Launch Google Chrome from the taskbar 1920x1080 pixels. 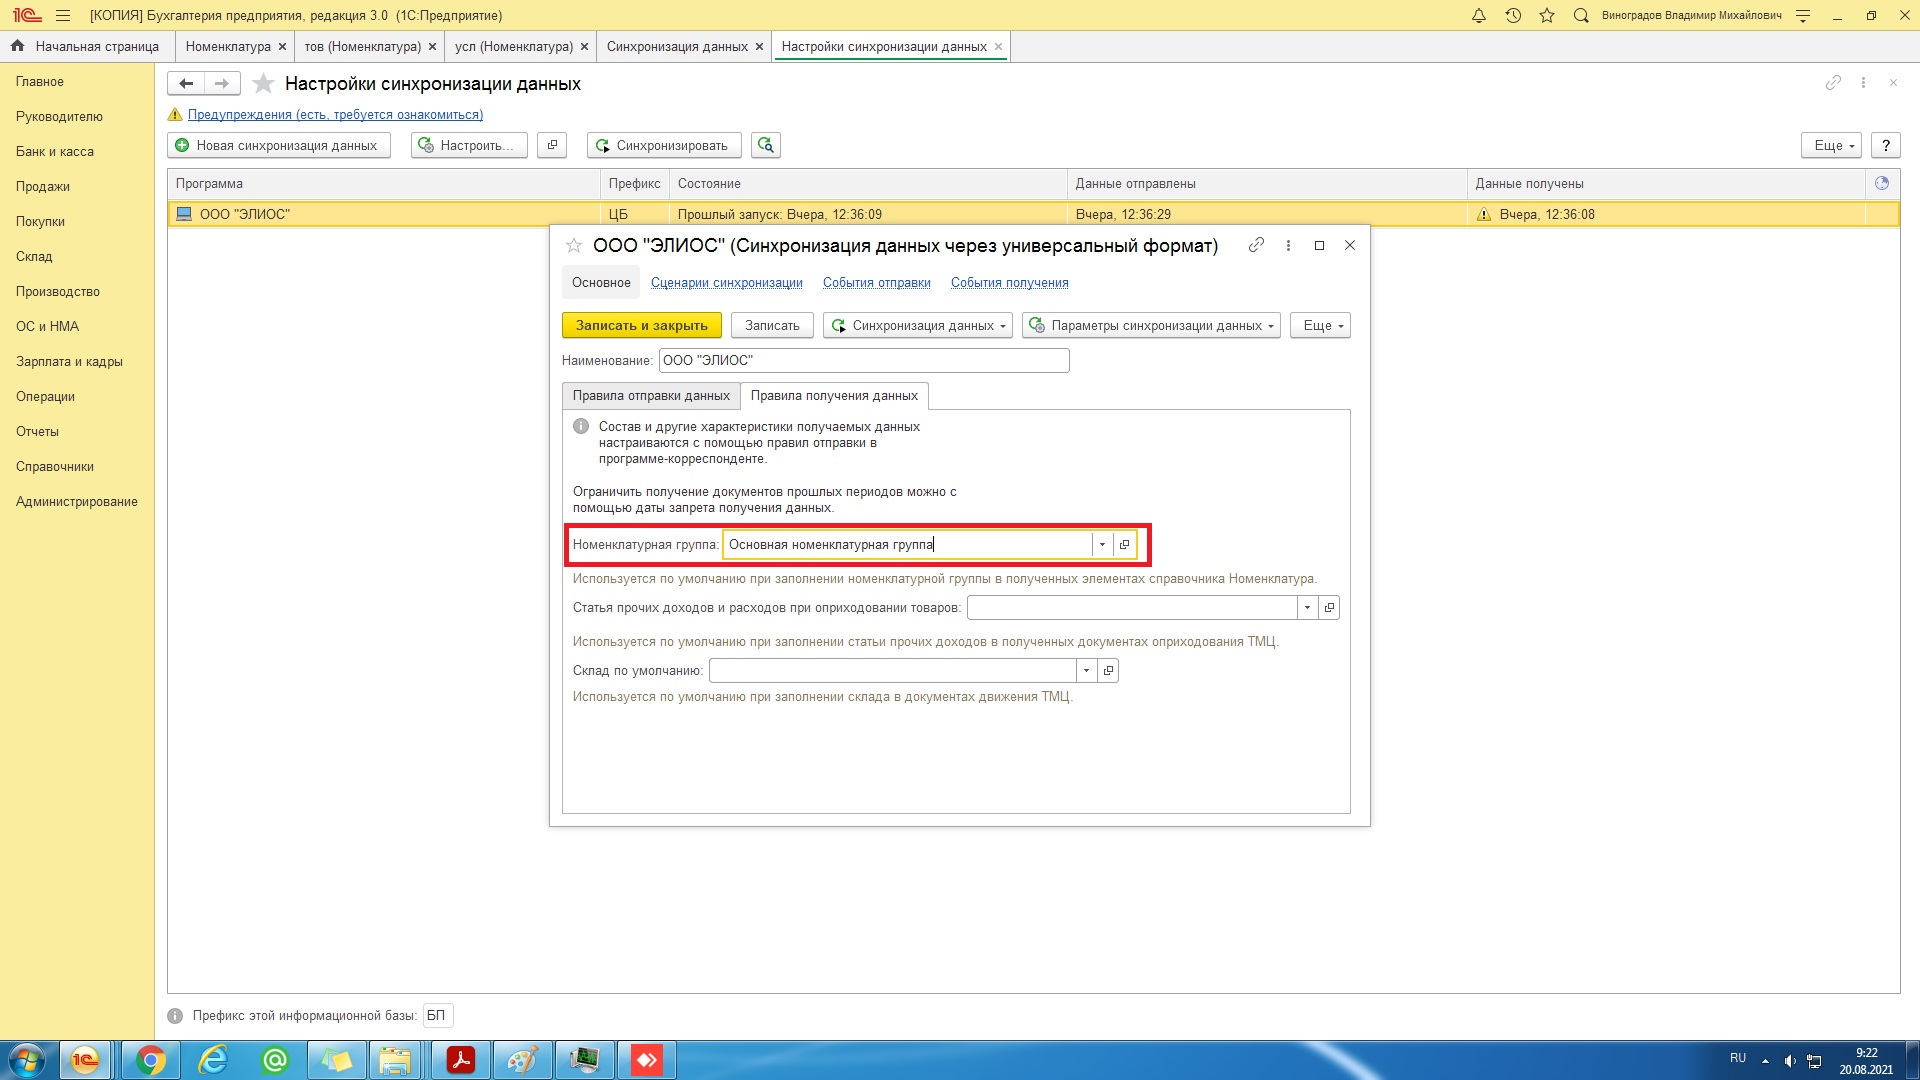[x=151, y=1060]
